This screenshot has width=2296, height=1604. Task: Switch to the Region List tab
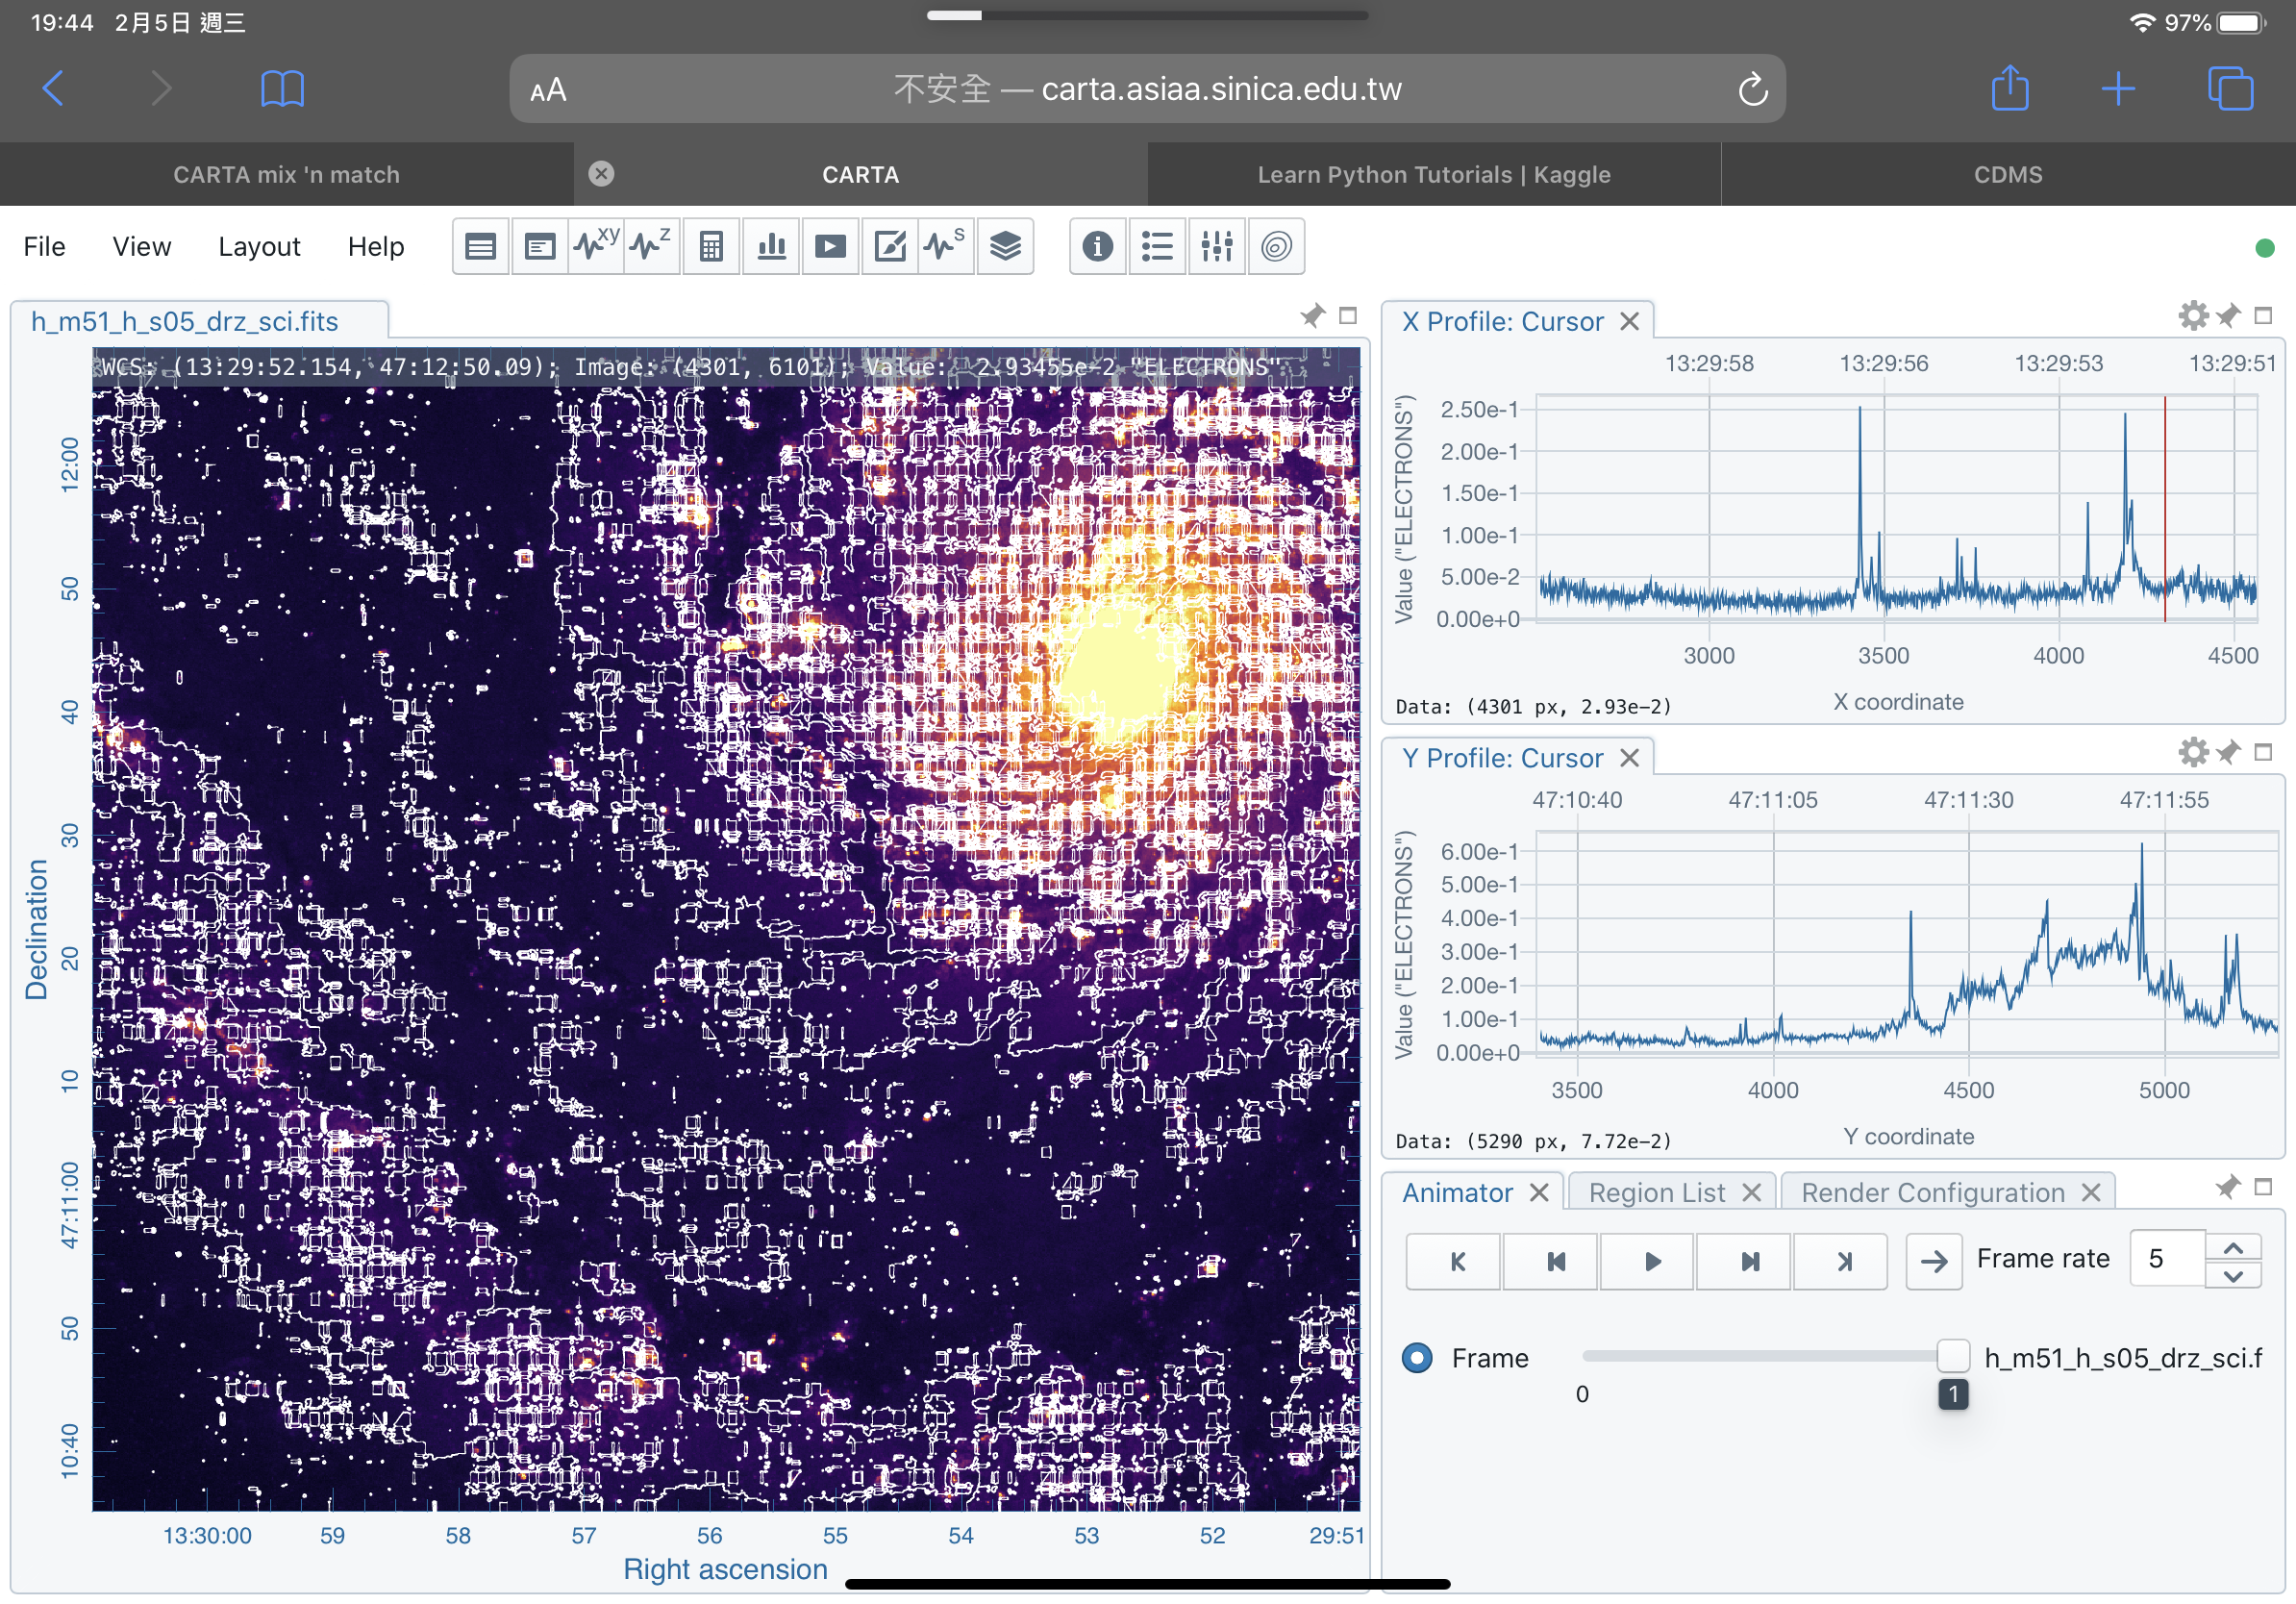(x=1656, y=1192)
